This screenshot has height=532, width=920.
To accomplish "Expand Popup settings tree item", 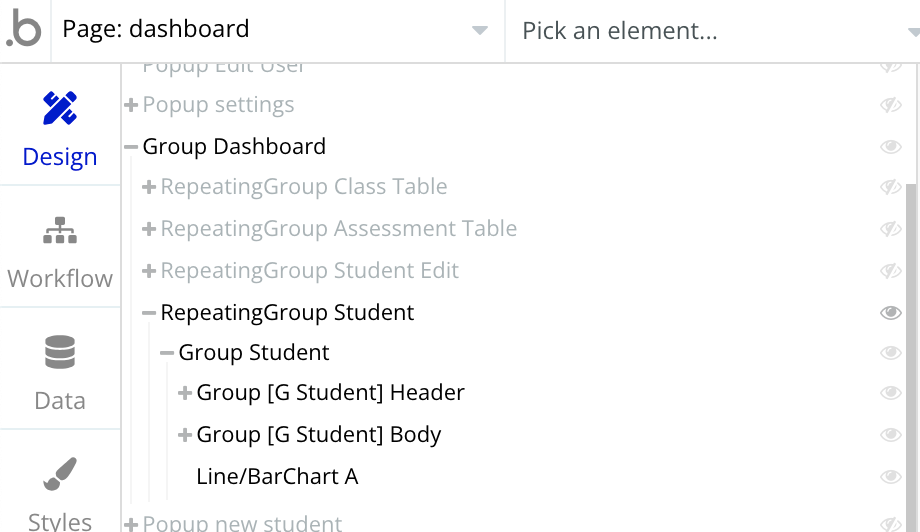I will tap(131, 105).
